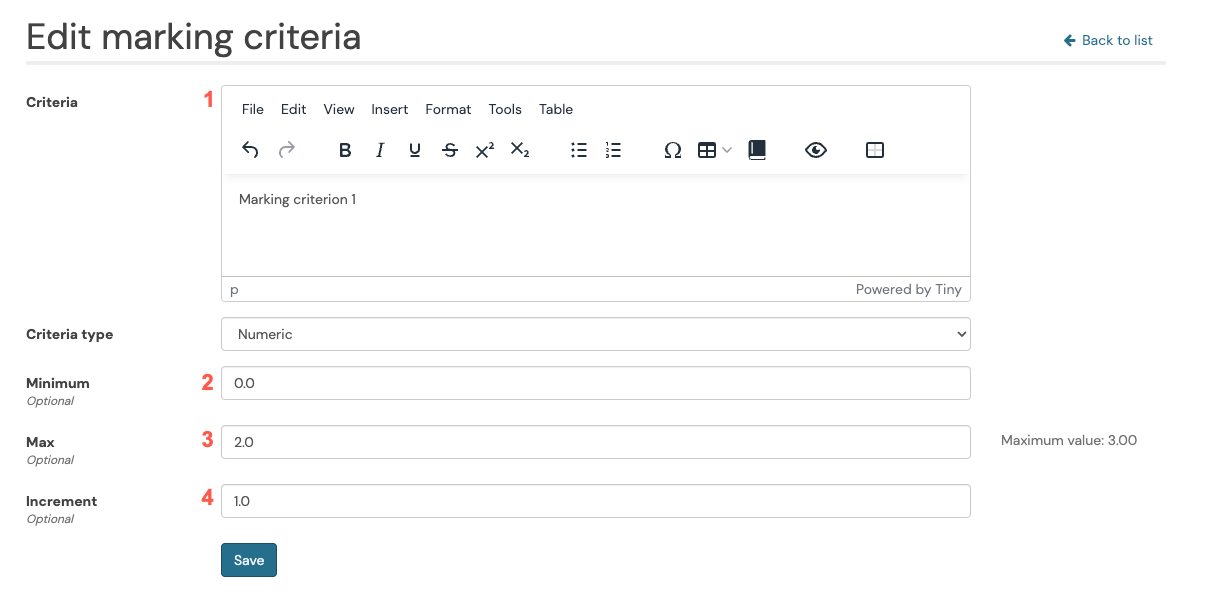Open the Format menu
Screen dimensions: 1207x614
(x=448, y=109)
